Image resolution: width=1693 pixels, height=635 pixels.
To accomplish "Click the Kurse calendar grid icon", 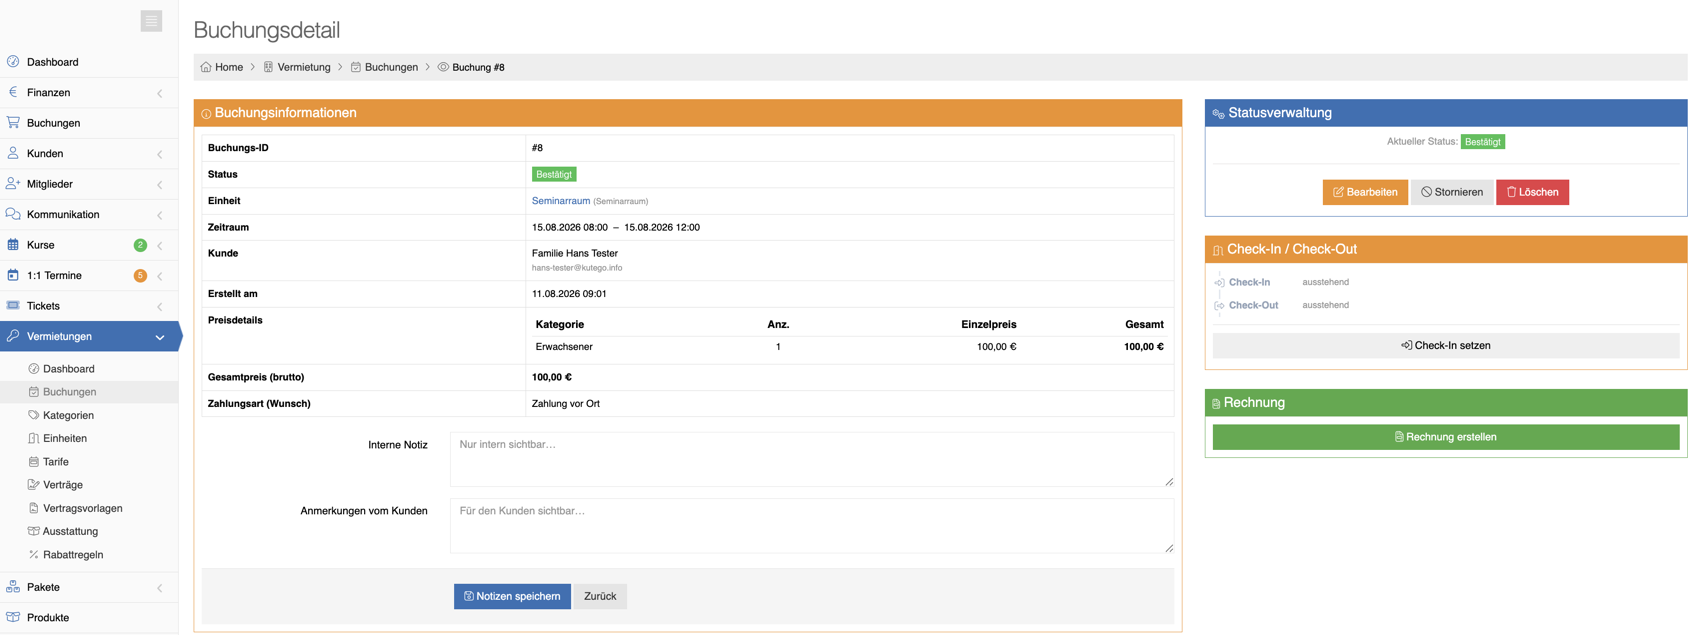I will click(x=13, y=245).
